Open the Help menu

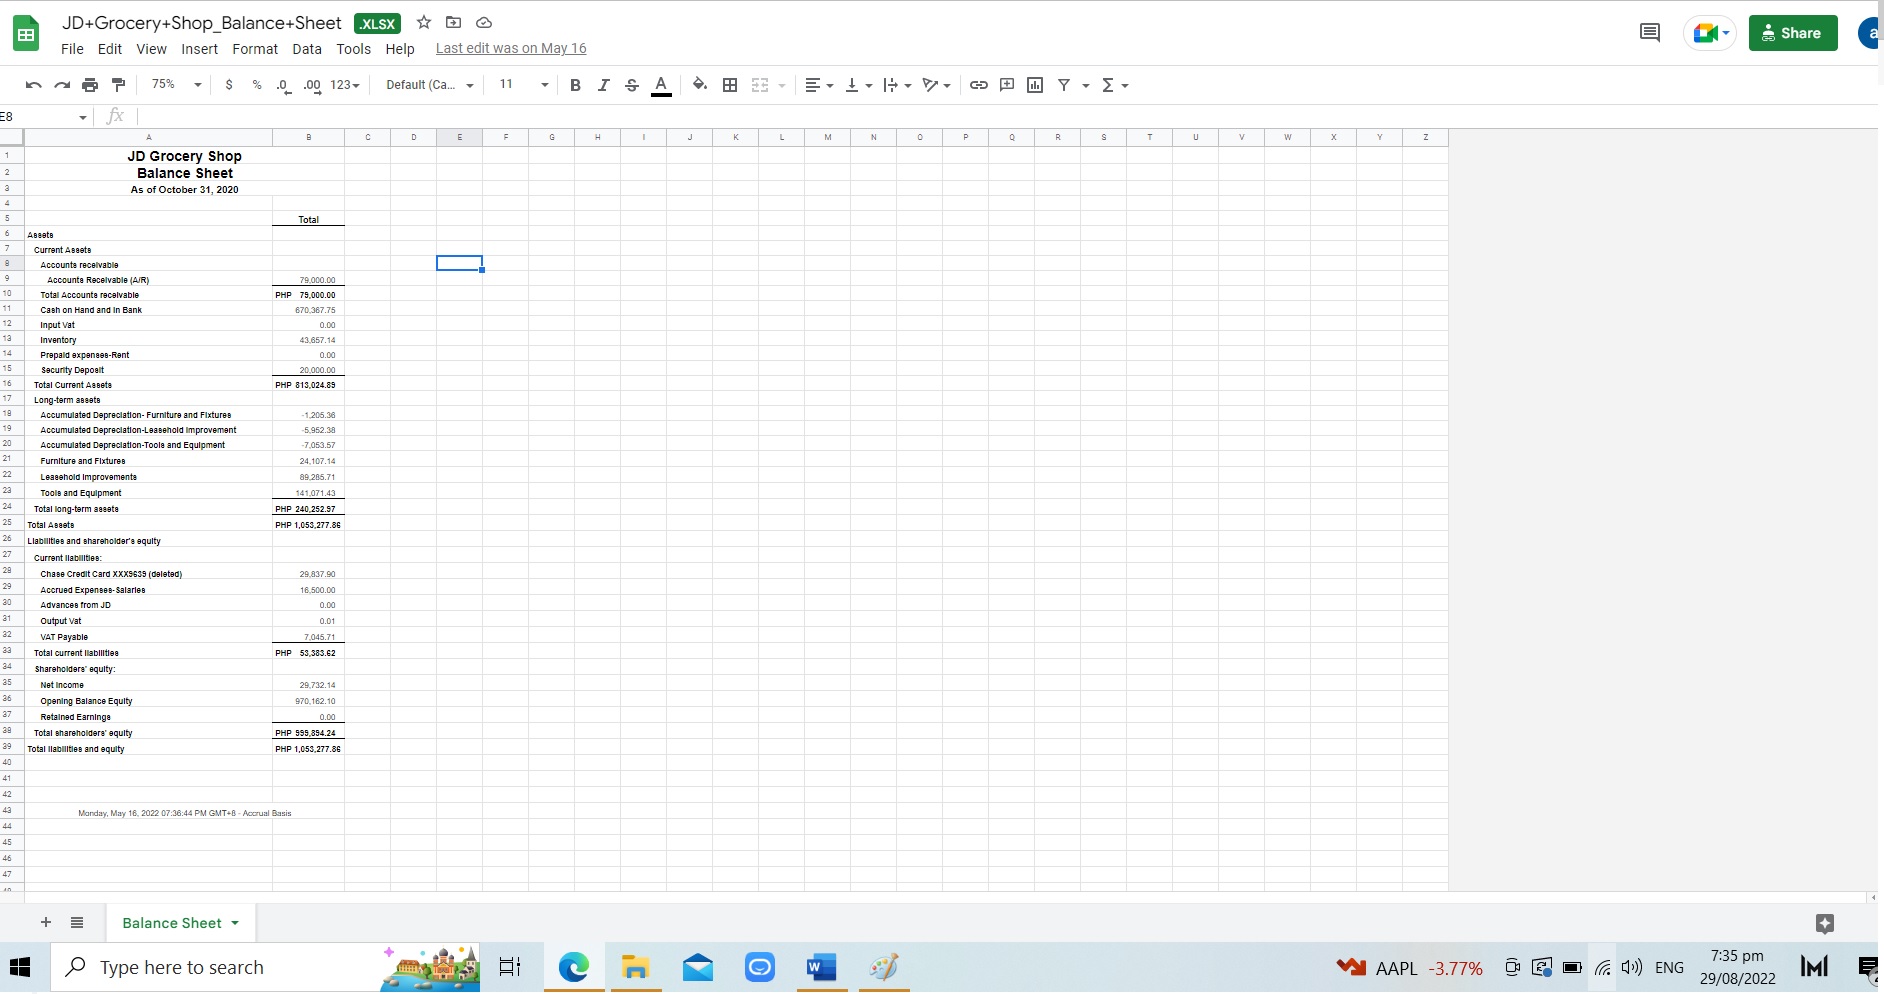click(x=400, y=49)
